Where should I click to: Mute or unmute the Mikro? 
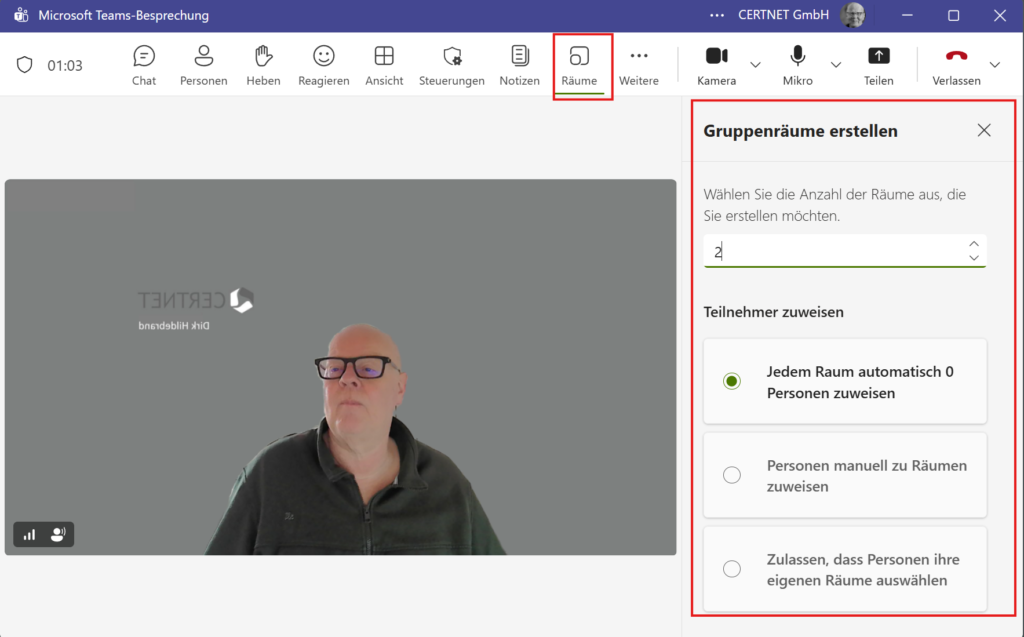798,64
